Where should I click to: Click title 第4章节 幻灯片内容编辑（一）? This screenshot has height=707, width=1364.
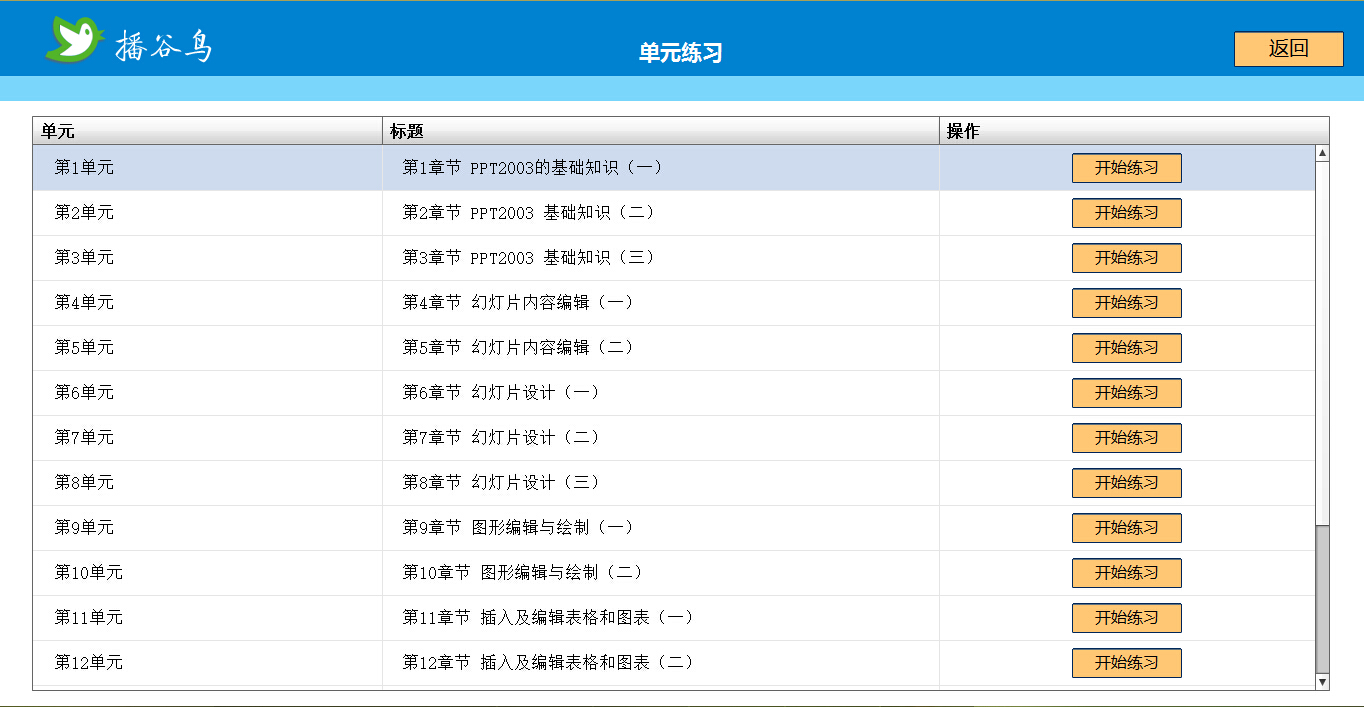519,303
